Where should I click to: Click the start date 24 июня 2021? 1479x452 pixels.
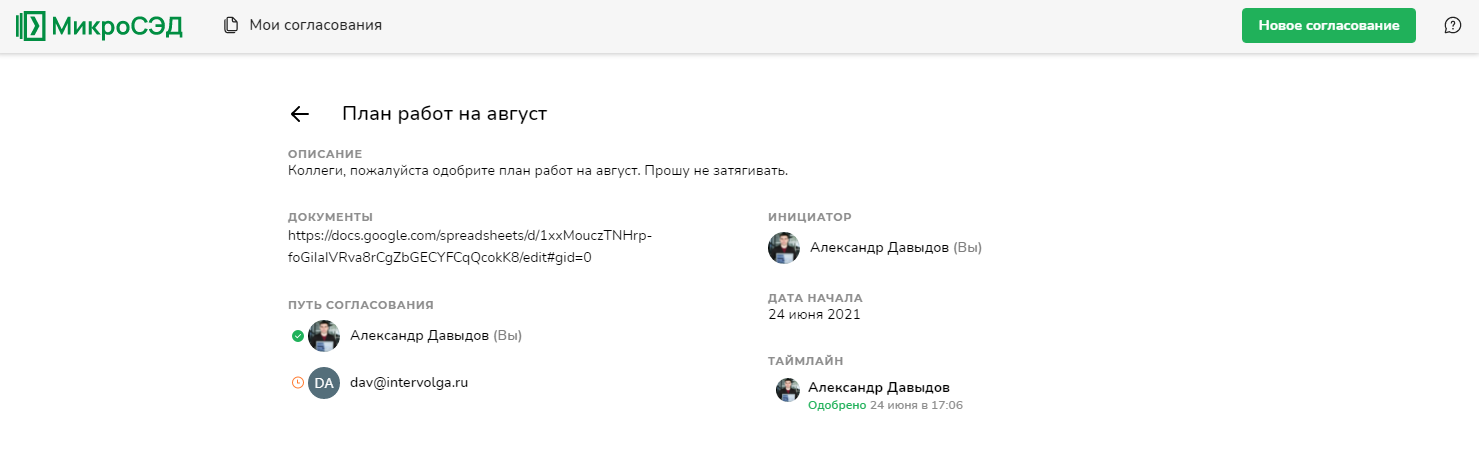(814, 315)
